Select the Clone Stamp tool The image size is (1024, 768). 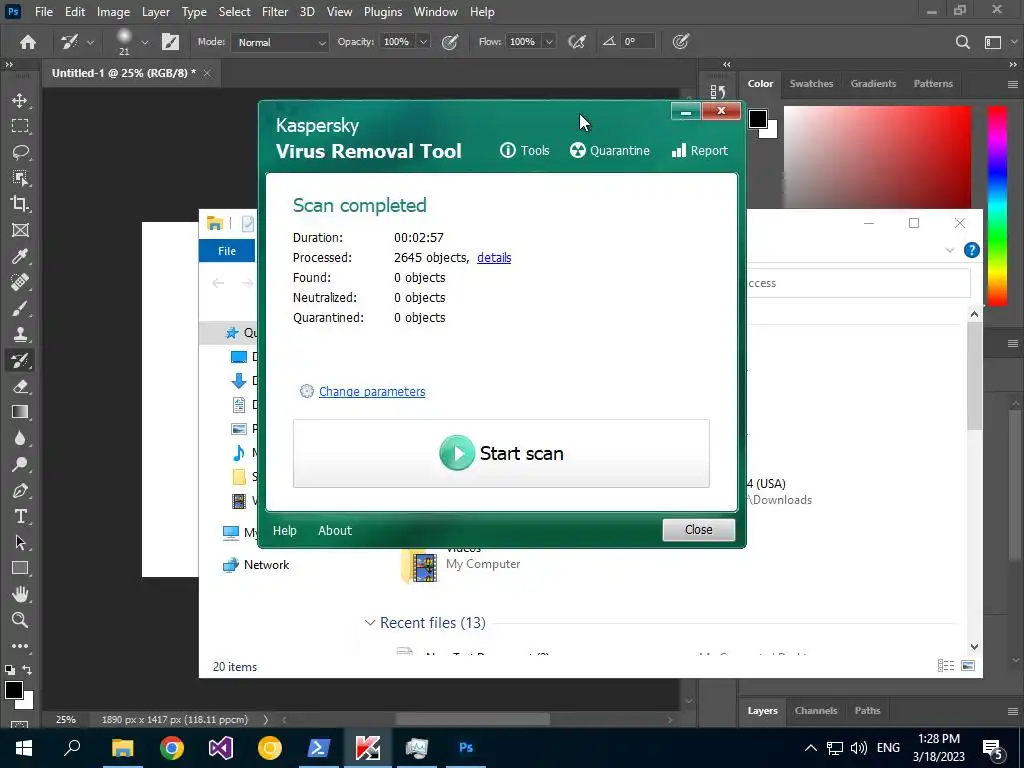20,334
